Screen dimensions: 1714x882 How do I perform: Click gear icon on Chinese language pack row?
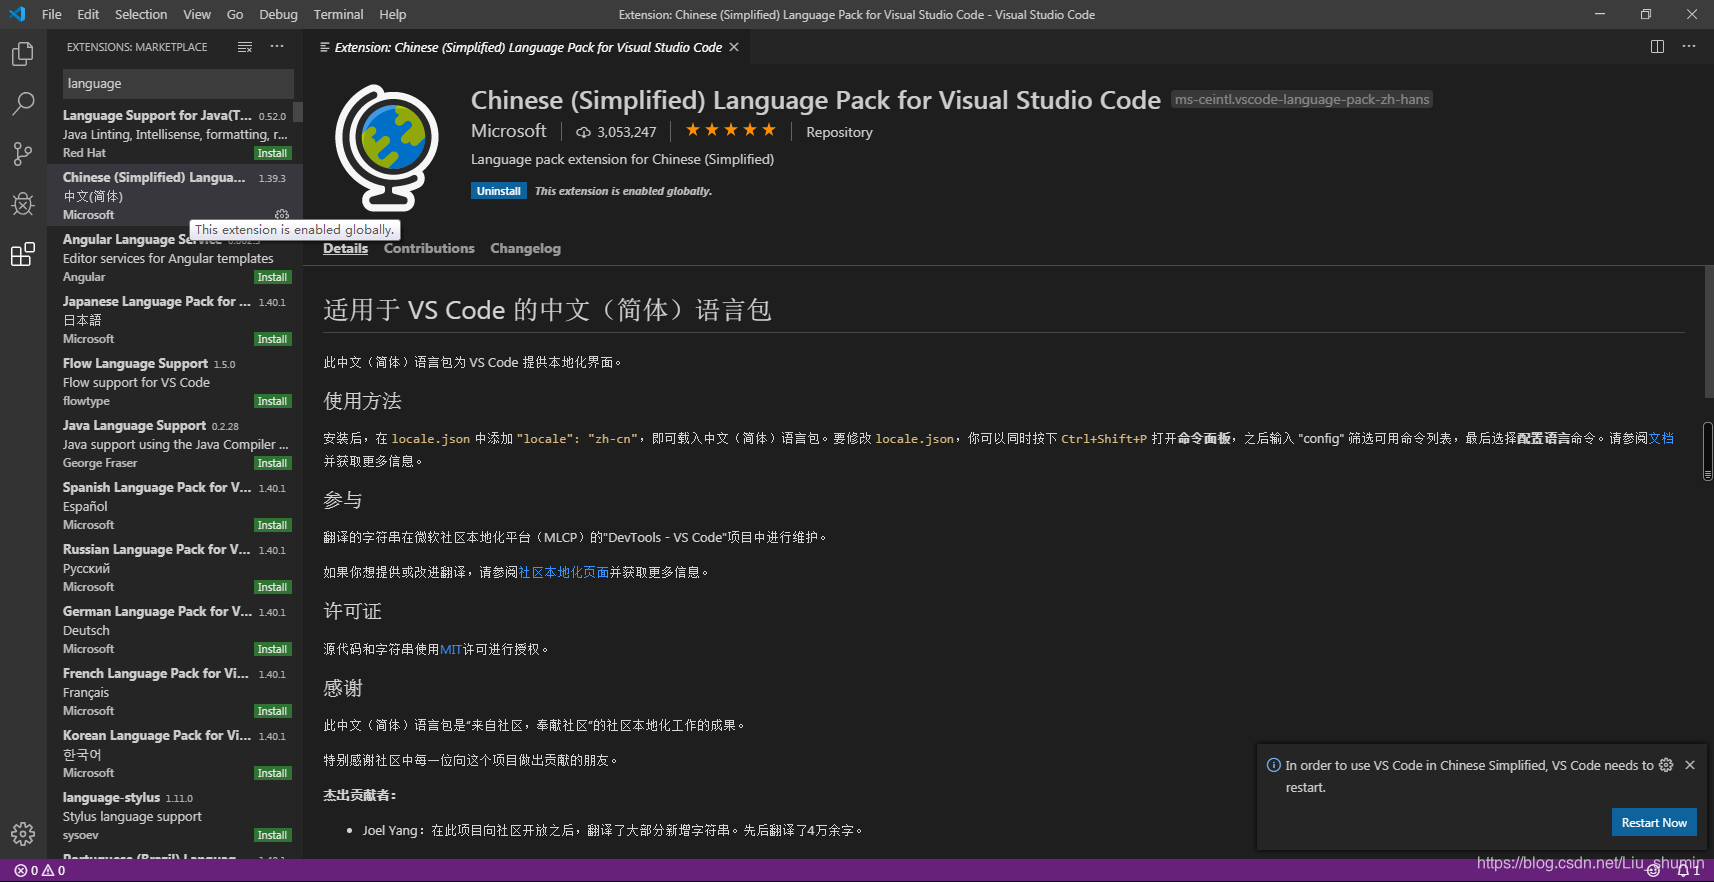pos(282,215)
